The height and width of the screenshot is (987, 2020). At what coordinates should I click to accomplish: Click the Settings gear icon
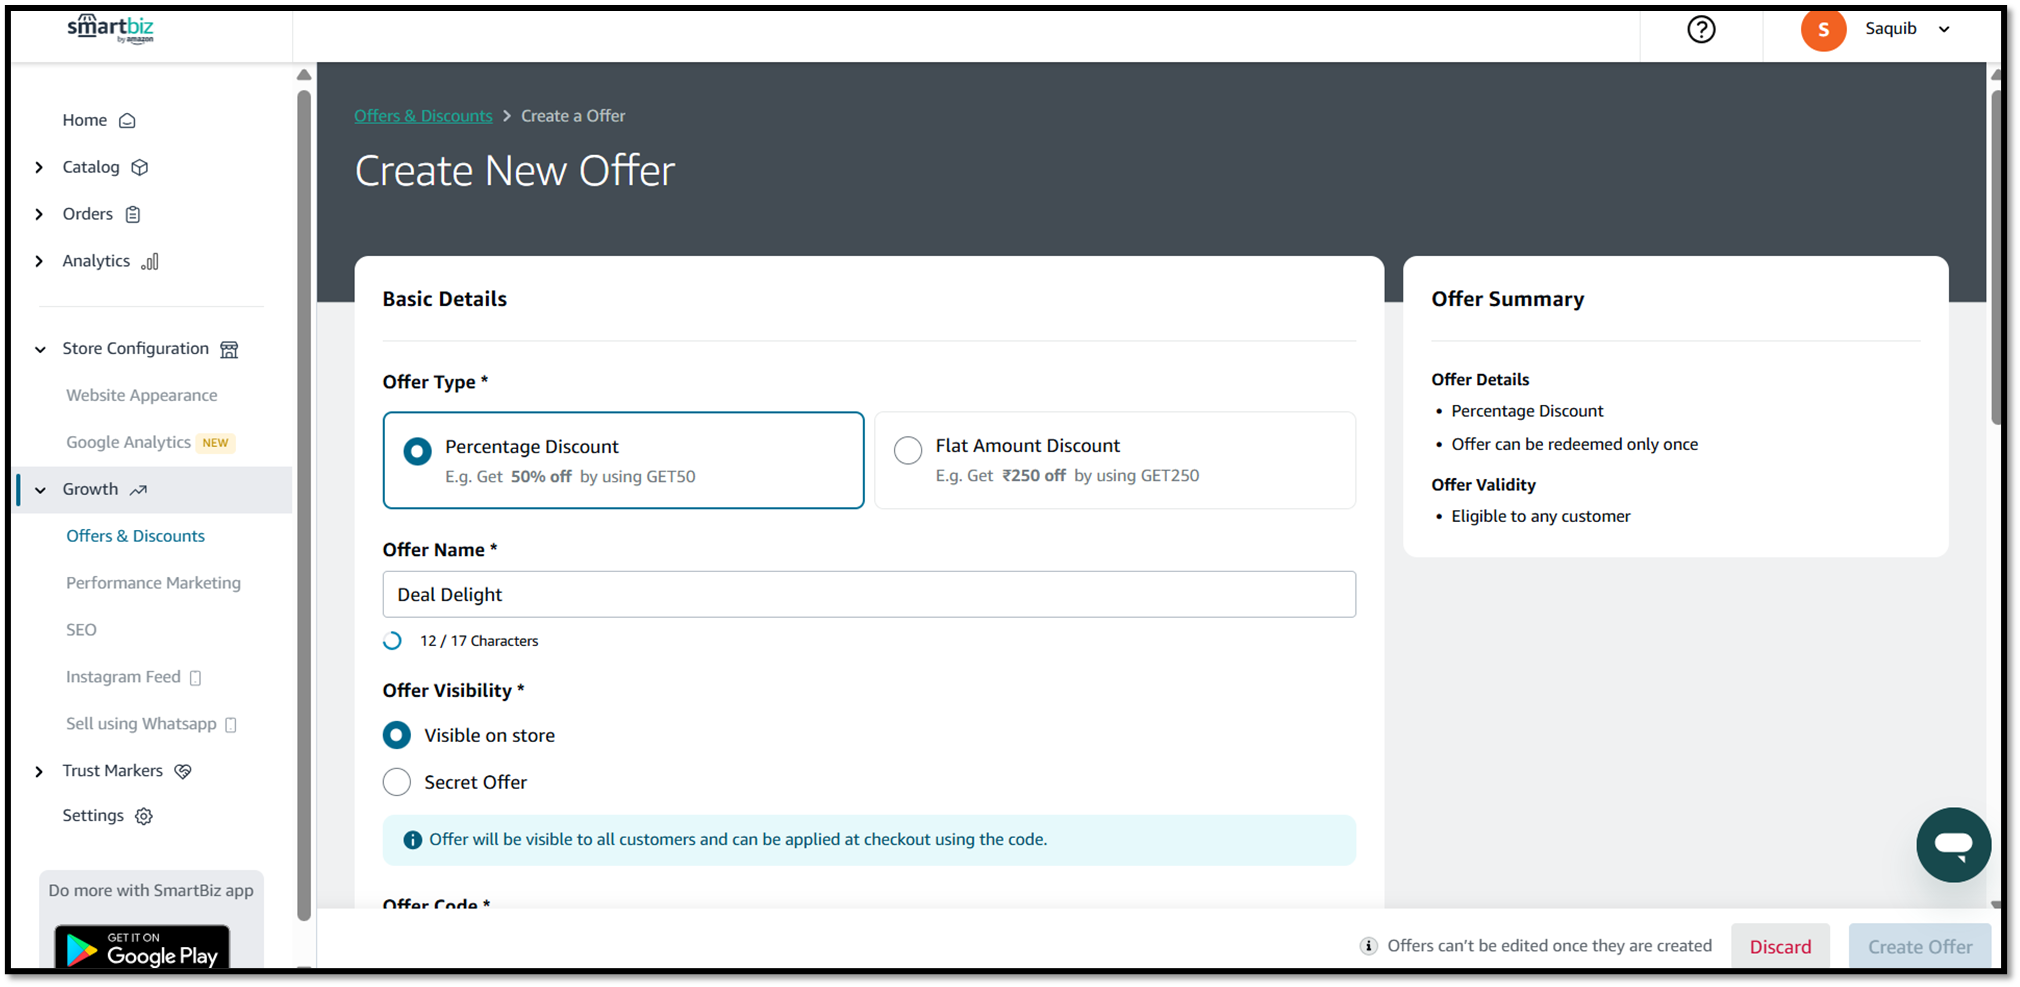click(144, 816)
